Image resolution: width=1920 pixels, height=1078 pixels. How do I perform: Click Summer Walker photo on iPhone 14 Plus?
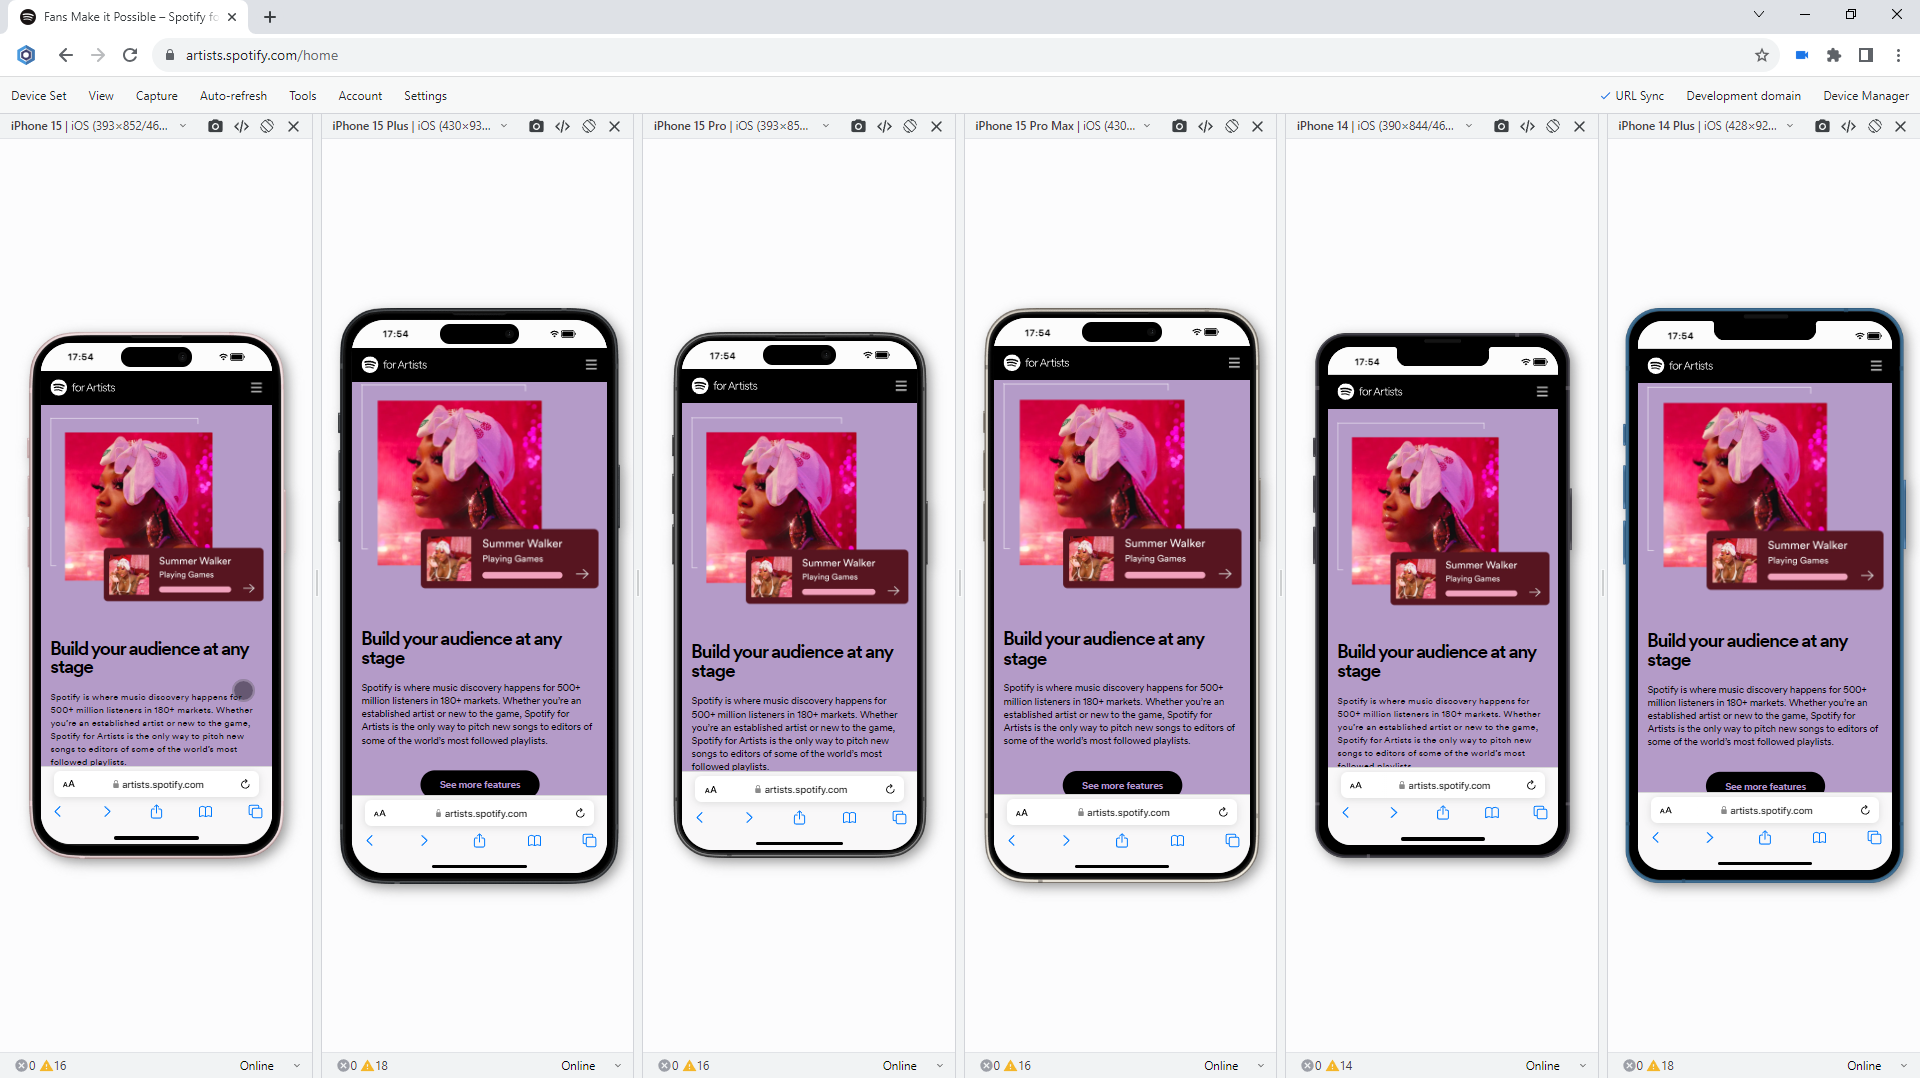(1745, 484)
